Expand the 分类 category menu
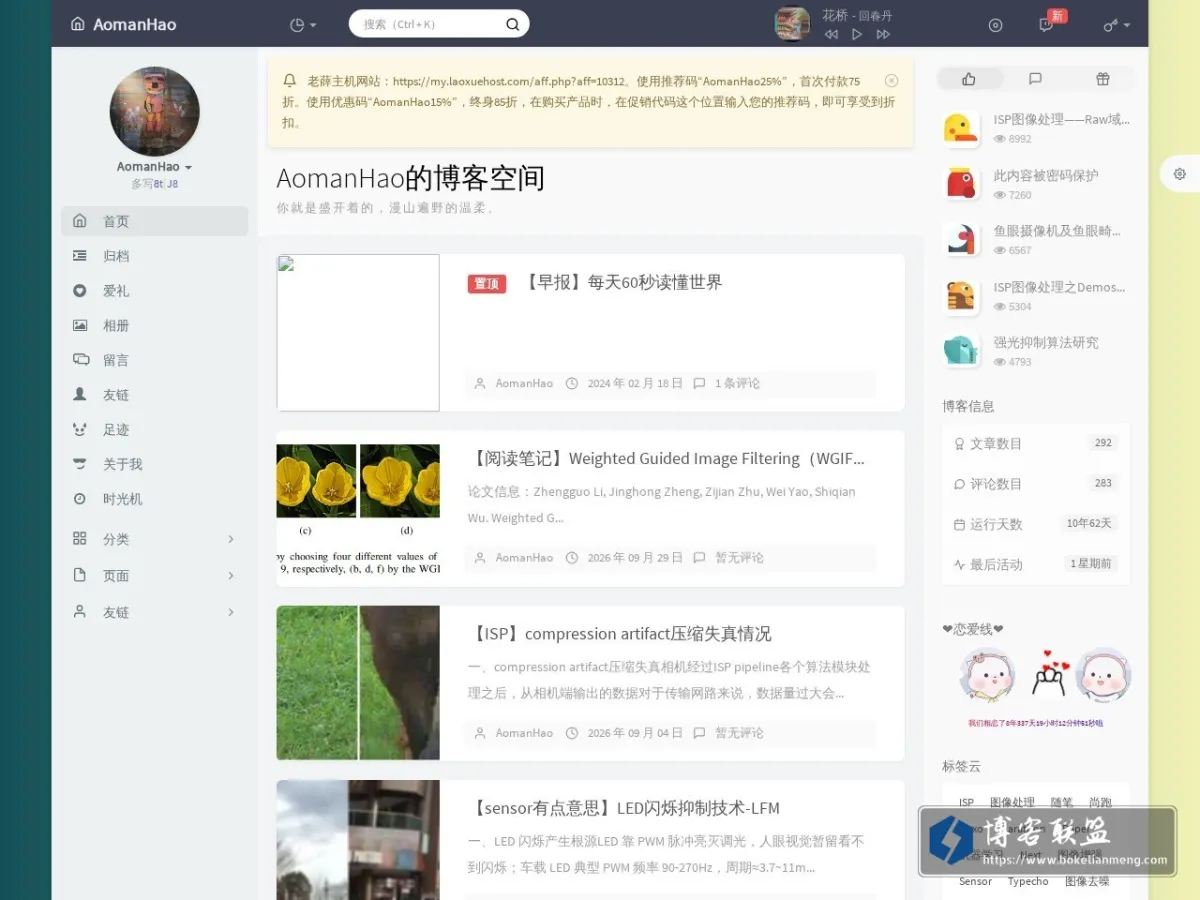The image size is (1200, 900). [x=154, y=539]
